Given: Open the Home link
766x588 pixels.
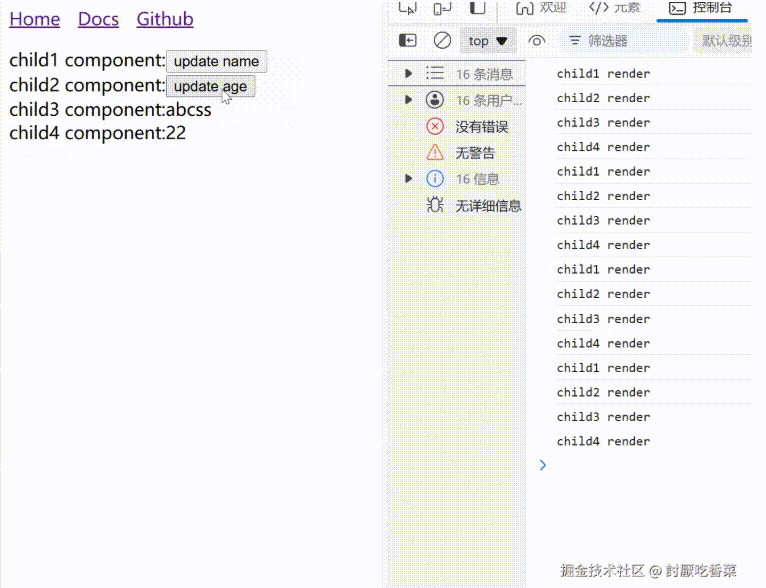Looking at the screenshot, I should tap(35, 19).
